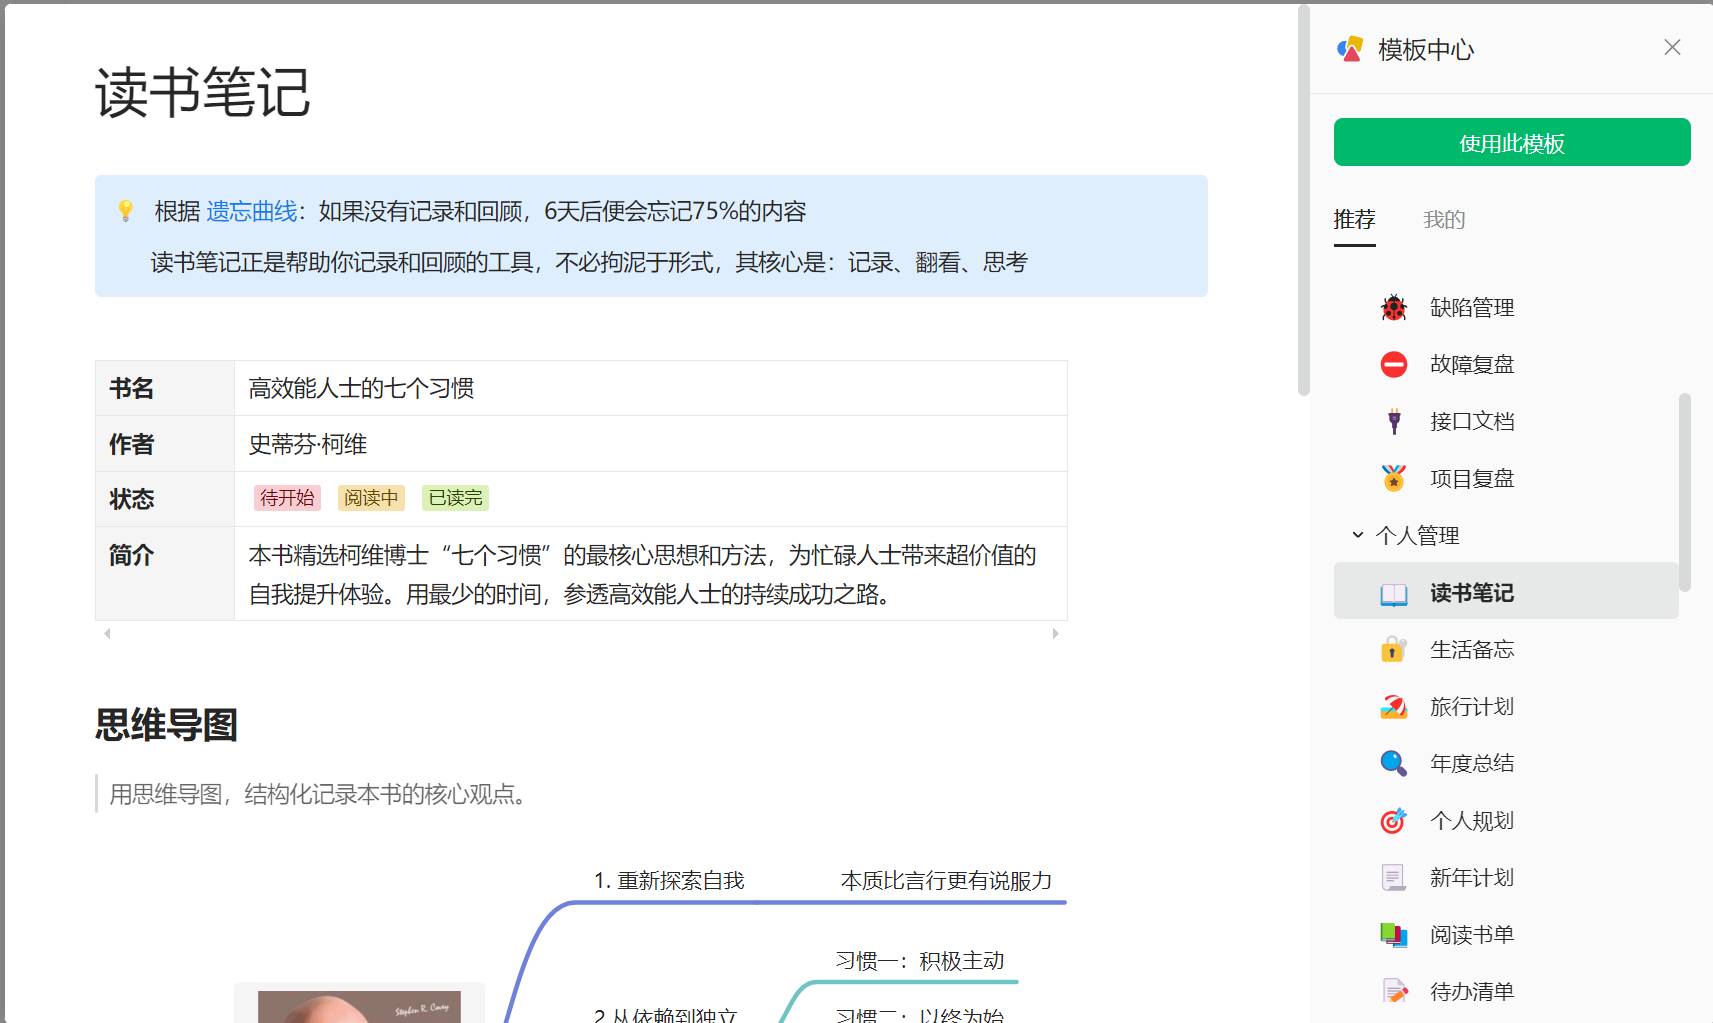
Task: Click the book cover thumbnail in mind map
Action: 359,1006
